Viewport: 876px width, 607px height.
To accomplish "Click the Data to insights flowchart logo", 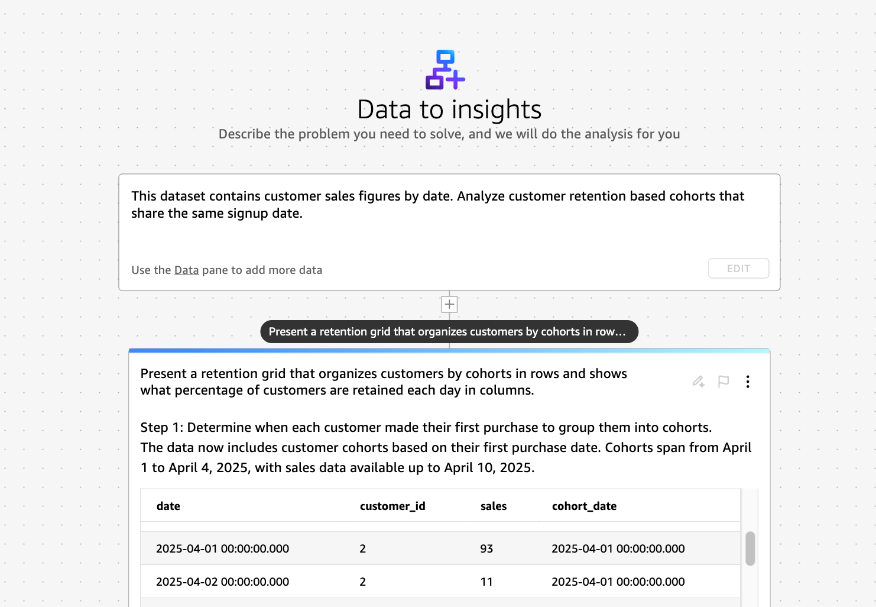I will tap(445, 70).
